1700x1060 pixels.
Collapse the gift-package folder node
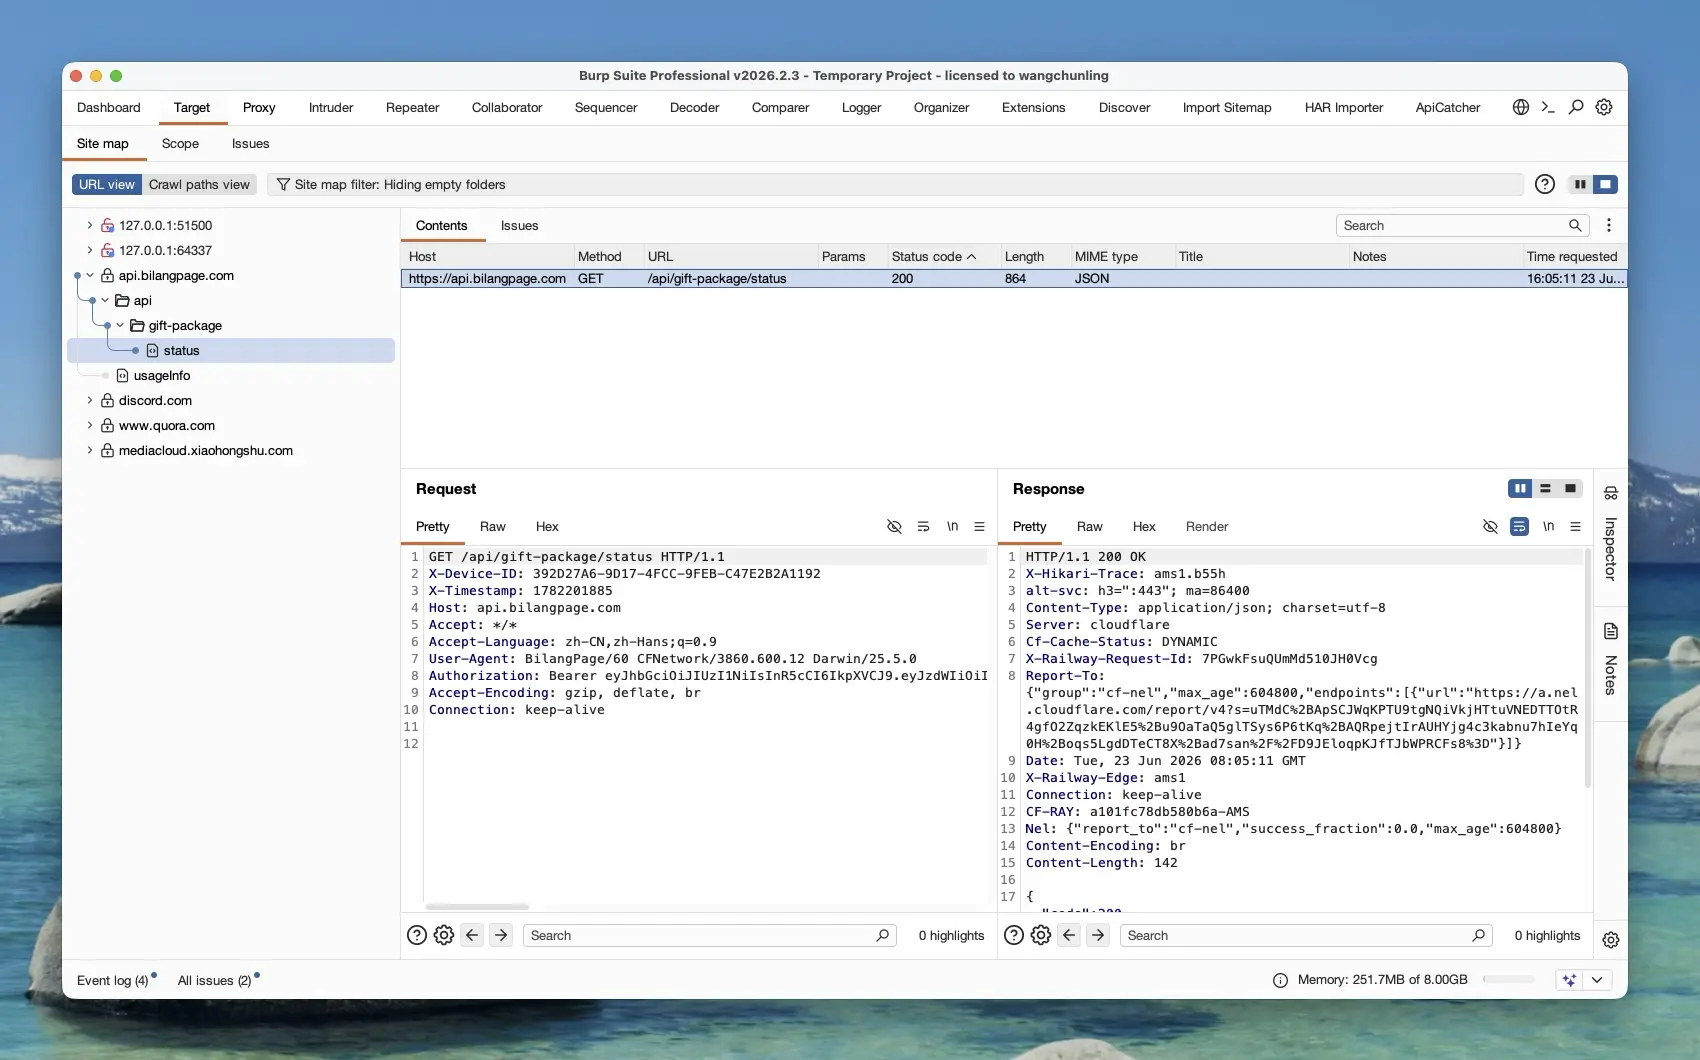tap(119, 325)
